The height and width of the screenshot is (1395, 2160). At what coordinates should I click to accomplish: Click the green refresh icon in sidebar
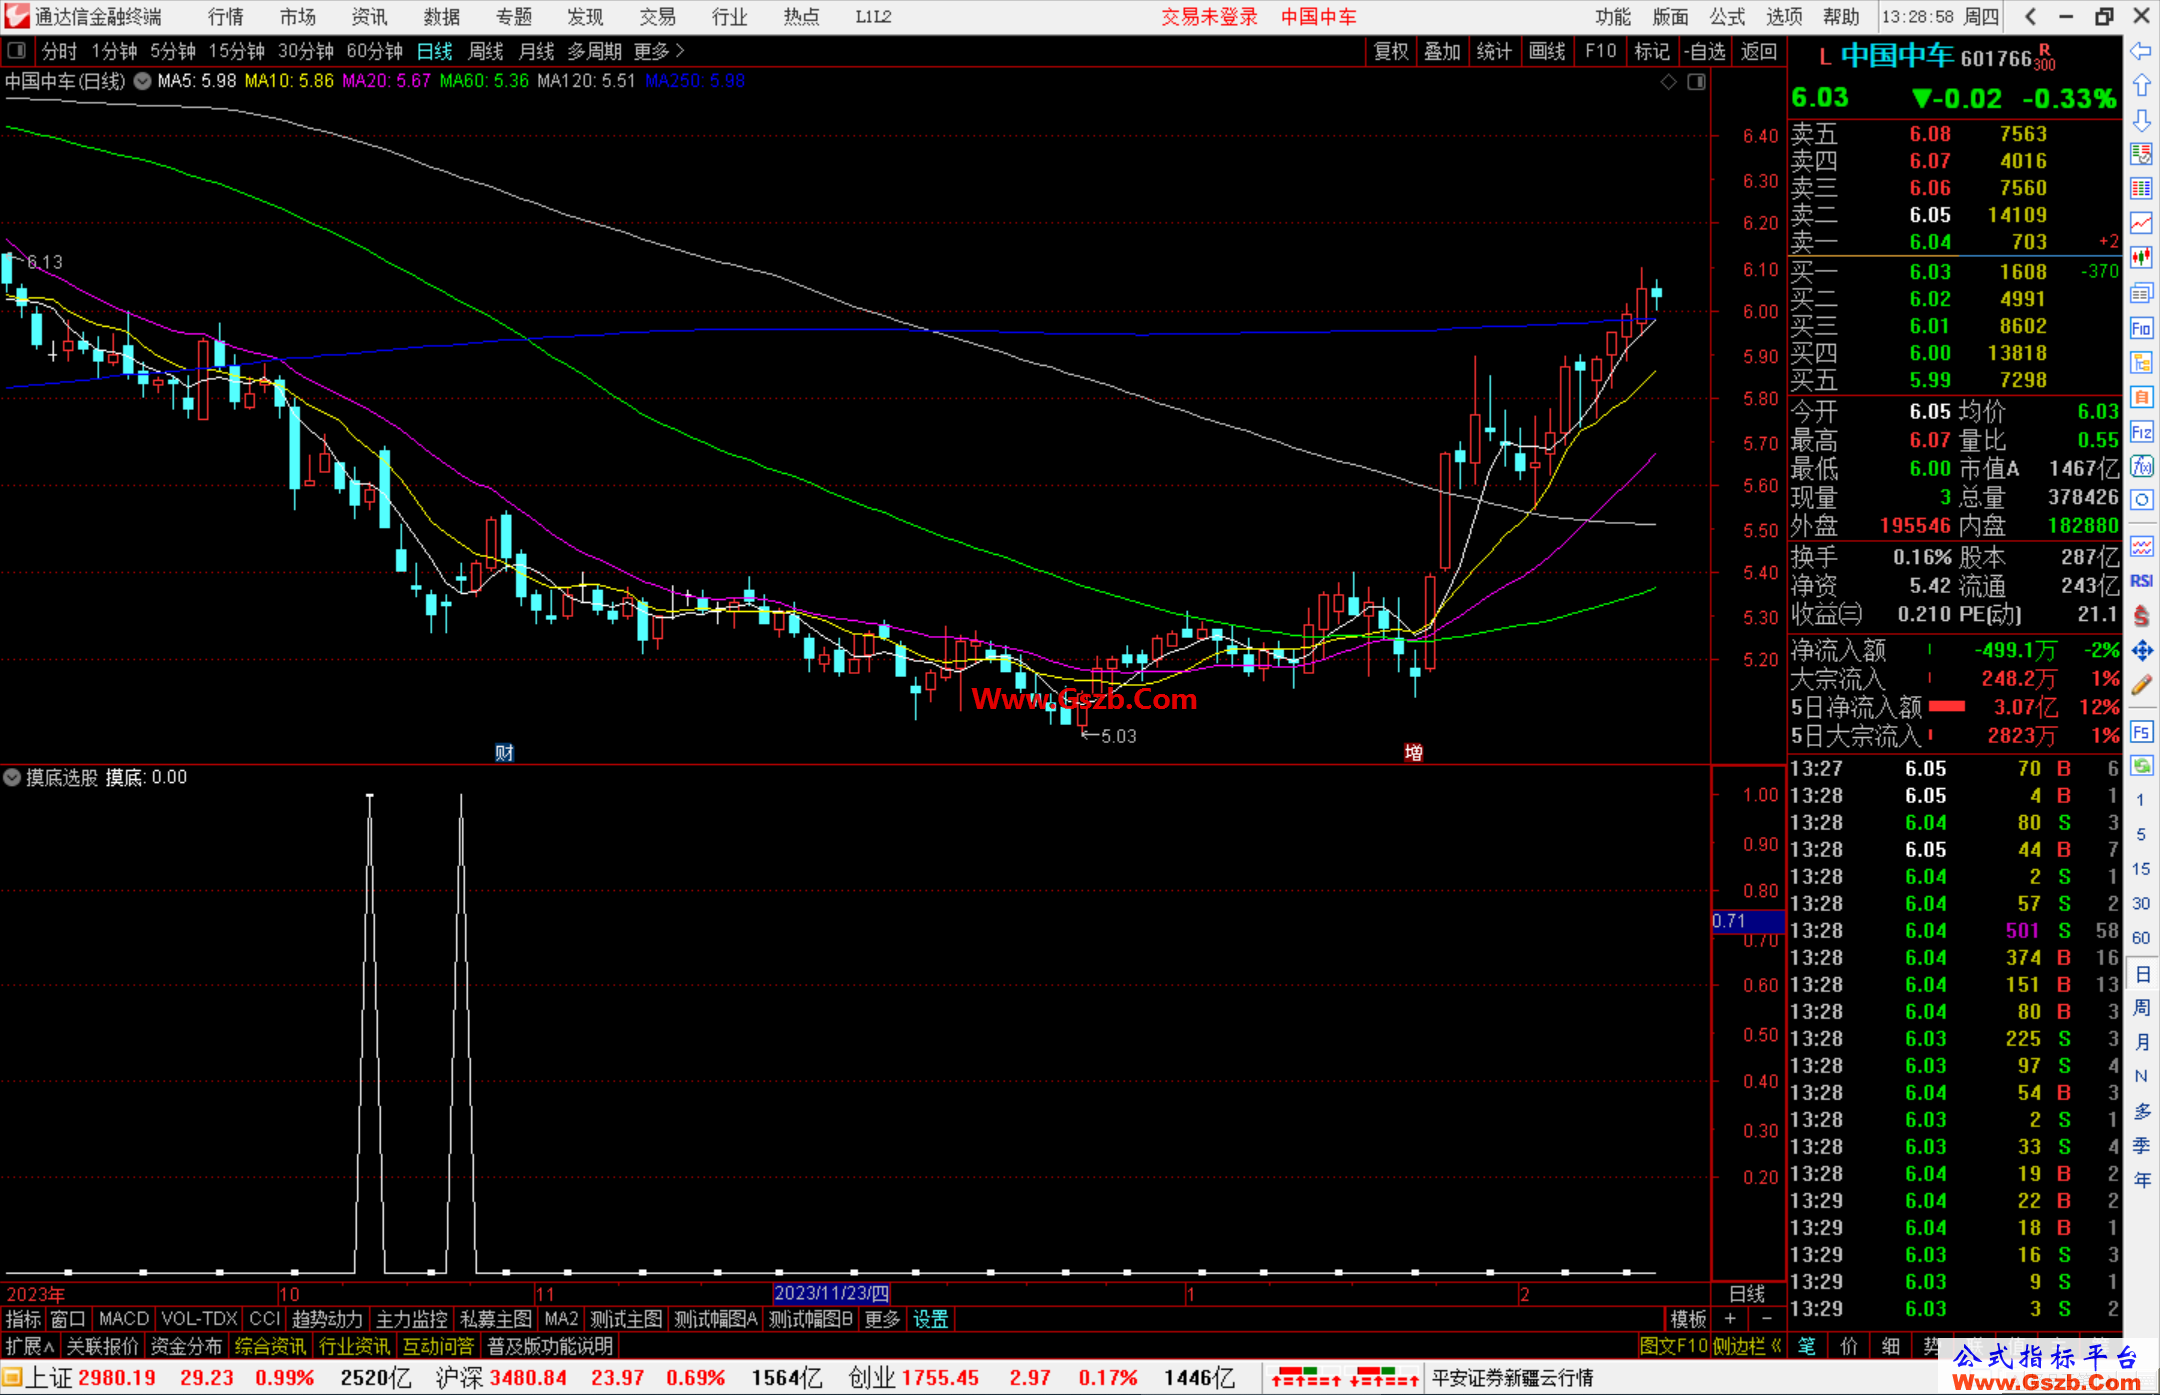(x=2141, y=766)
